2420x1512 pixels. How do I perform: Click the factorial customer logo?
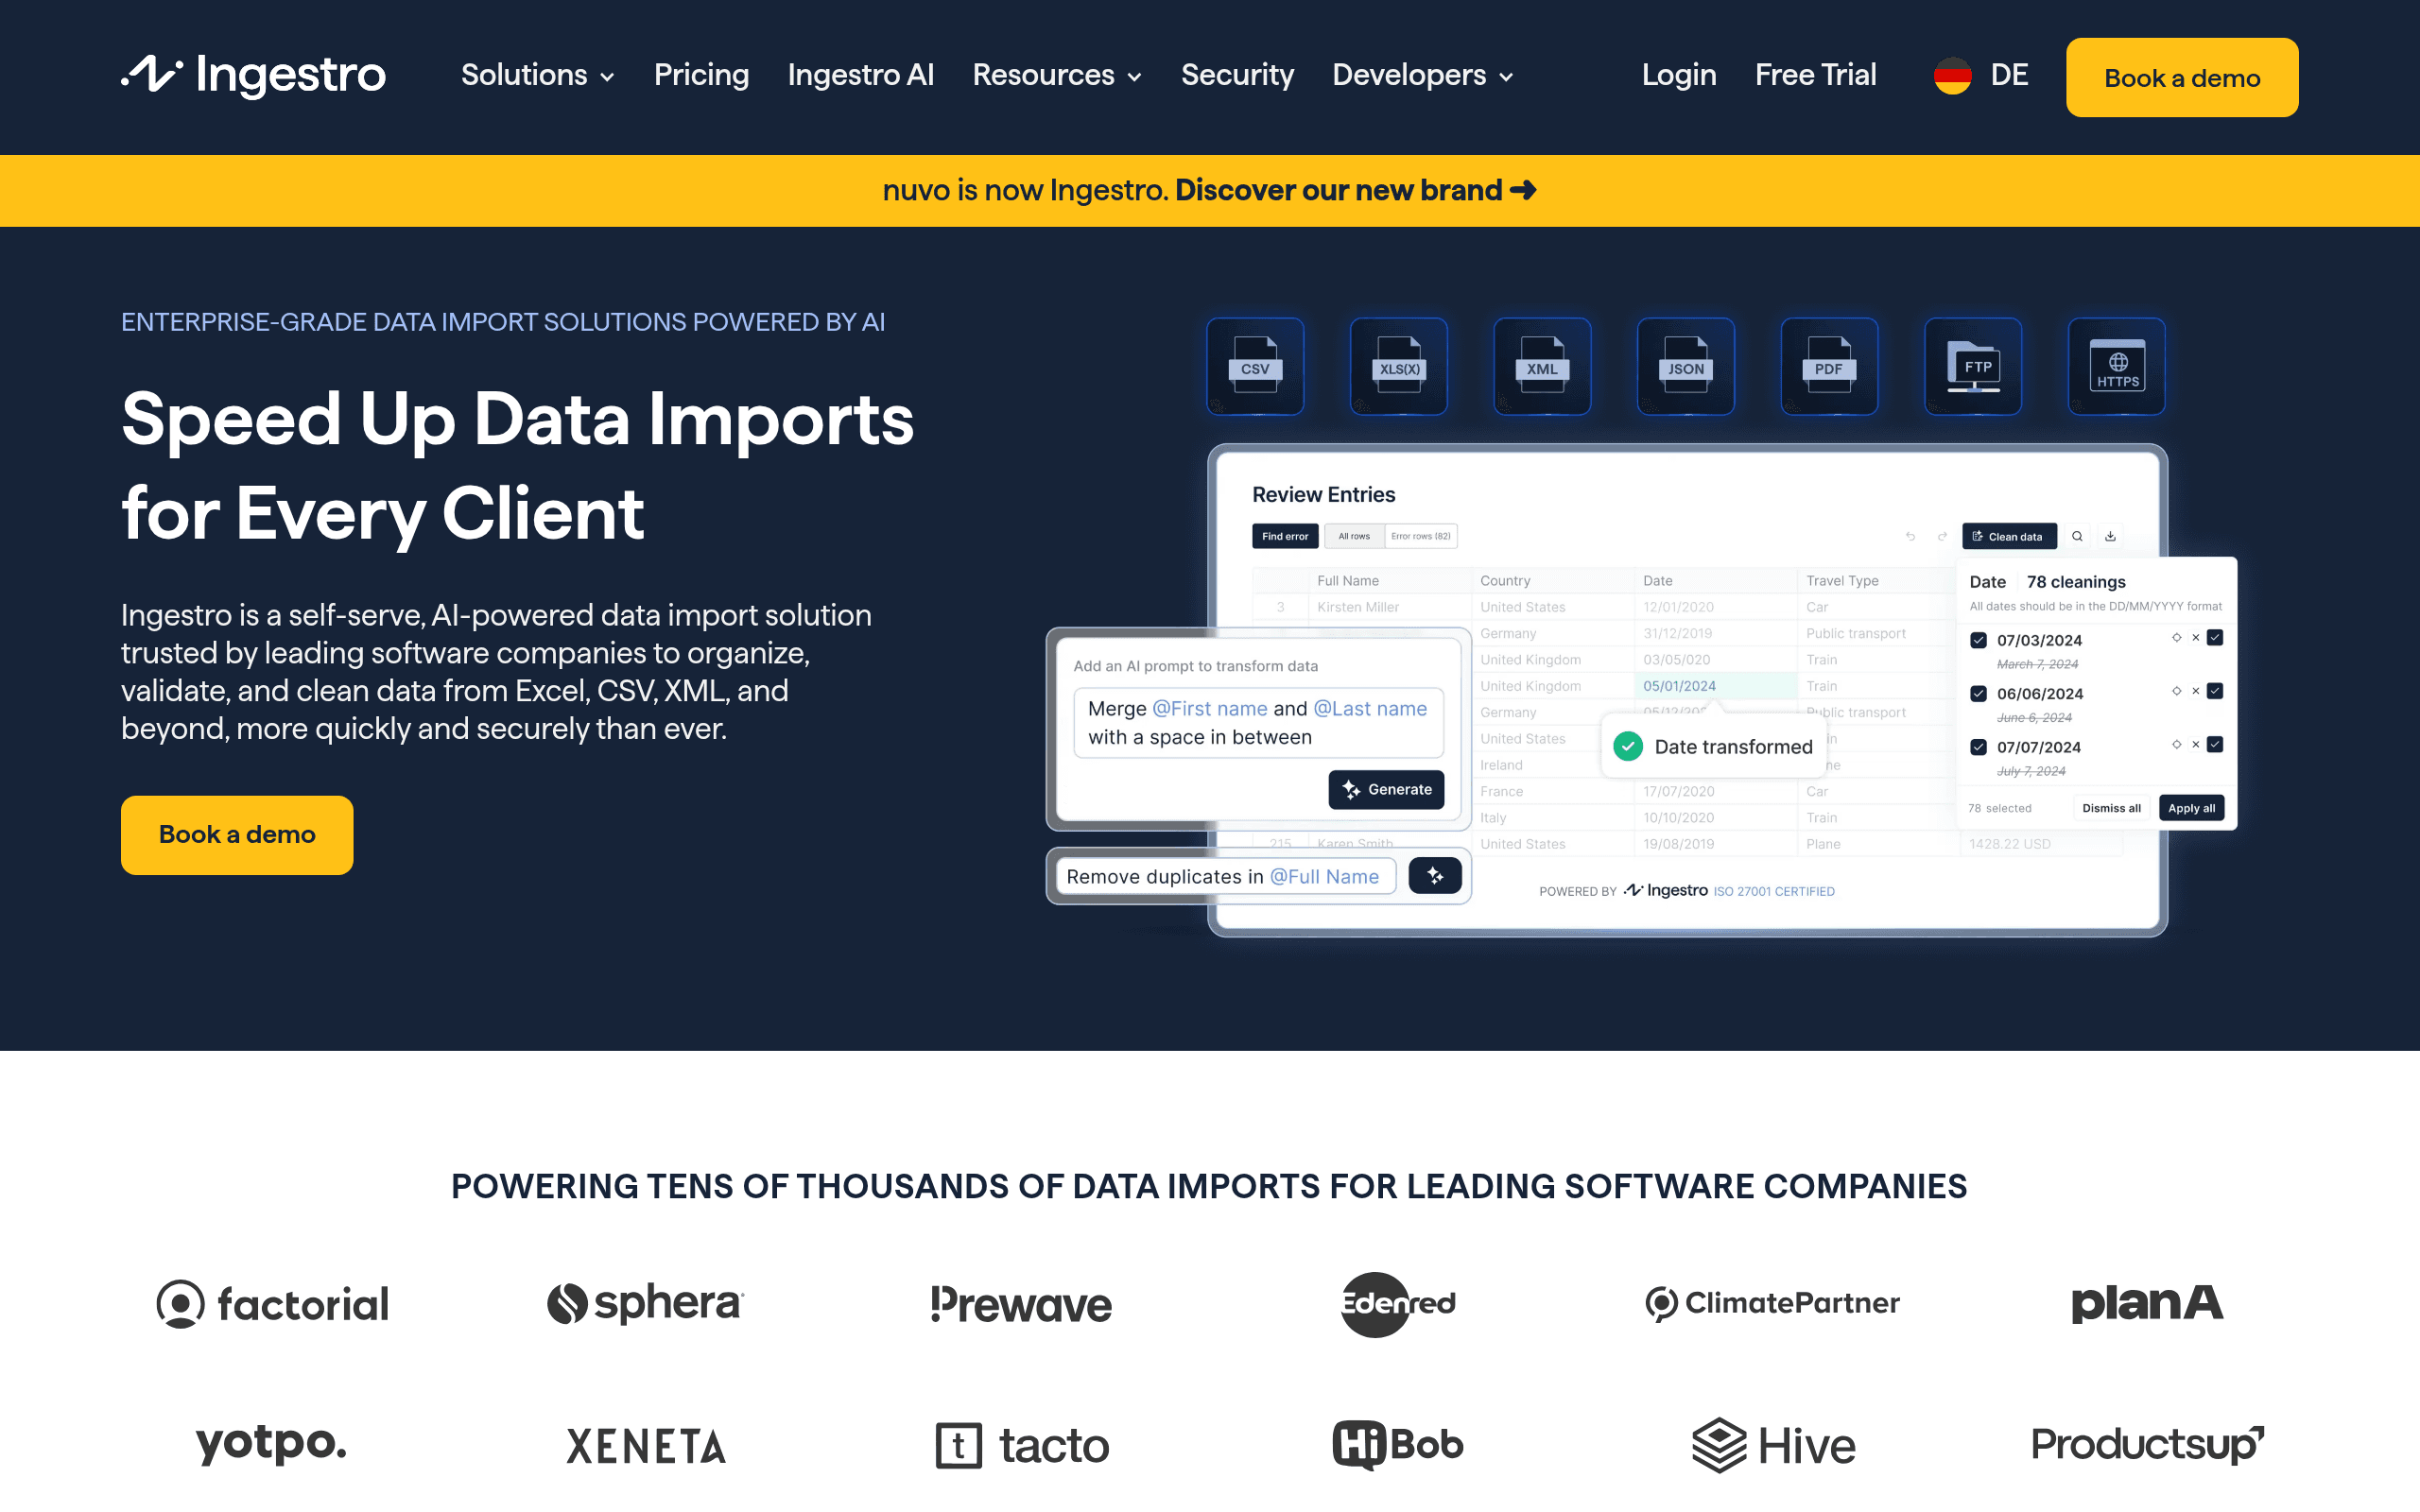pyautogui.click(x=272, y=1304)
